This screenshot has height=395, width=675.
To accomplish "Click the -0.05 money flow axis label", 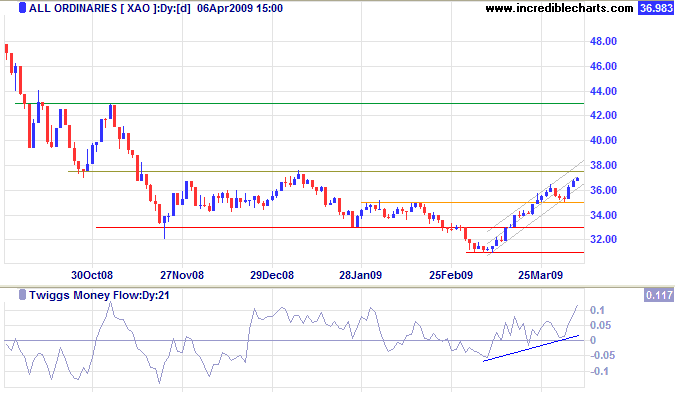I will 602,355.
